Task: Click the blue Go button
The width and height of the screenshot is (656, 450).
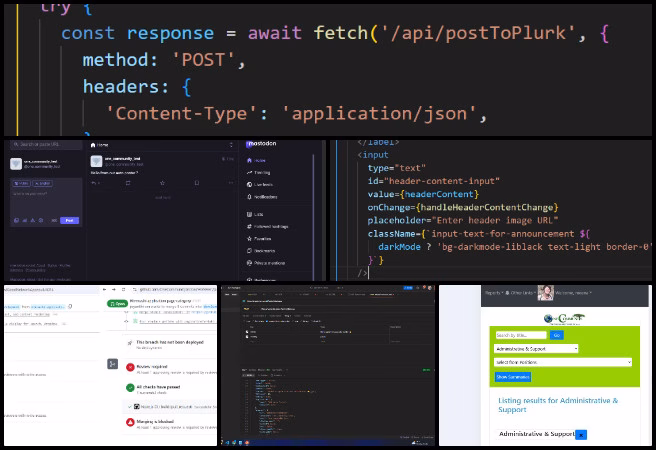Action: pos(556,335)
